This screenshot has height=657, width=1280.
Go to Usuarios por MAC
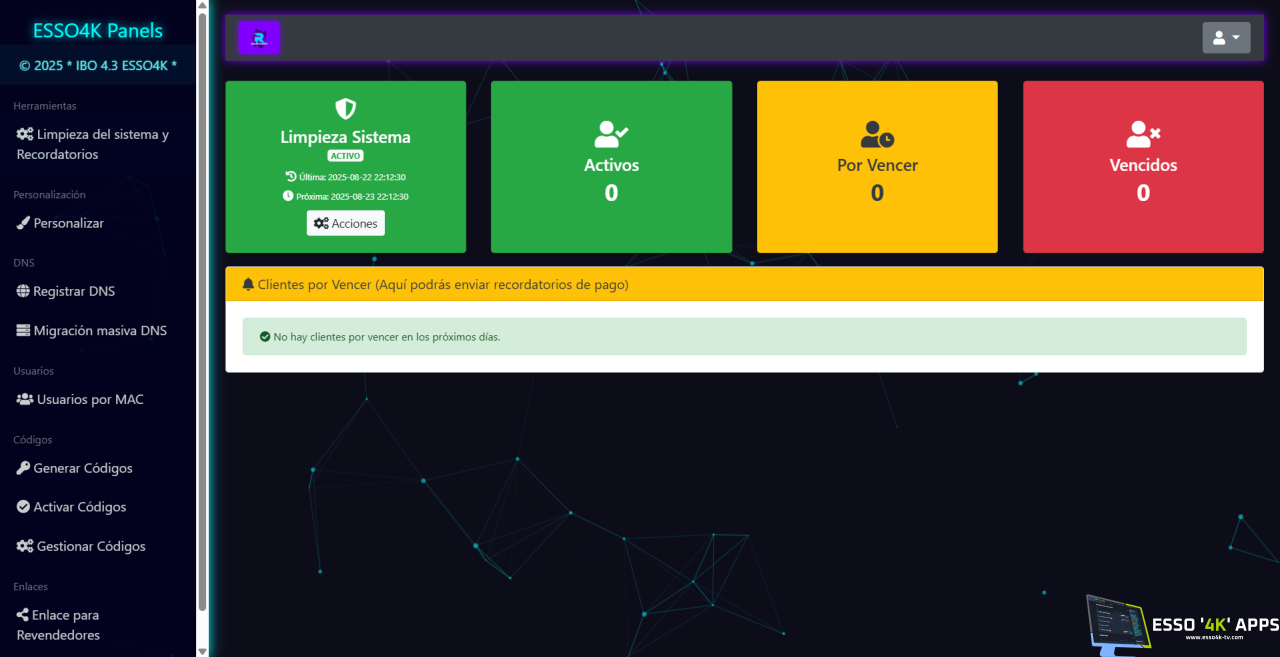89,400
